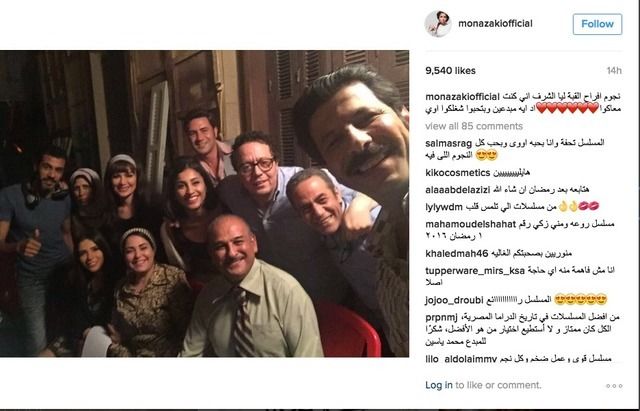The height and width of the screenshot is (411, 640).
Task: Open monazakiofficial username in the post header
Action: [x=495, y=24]
